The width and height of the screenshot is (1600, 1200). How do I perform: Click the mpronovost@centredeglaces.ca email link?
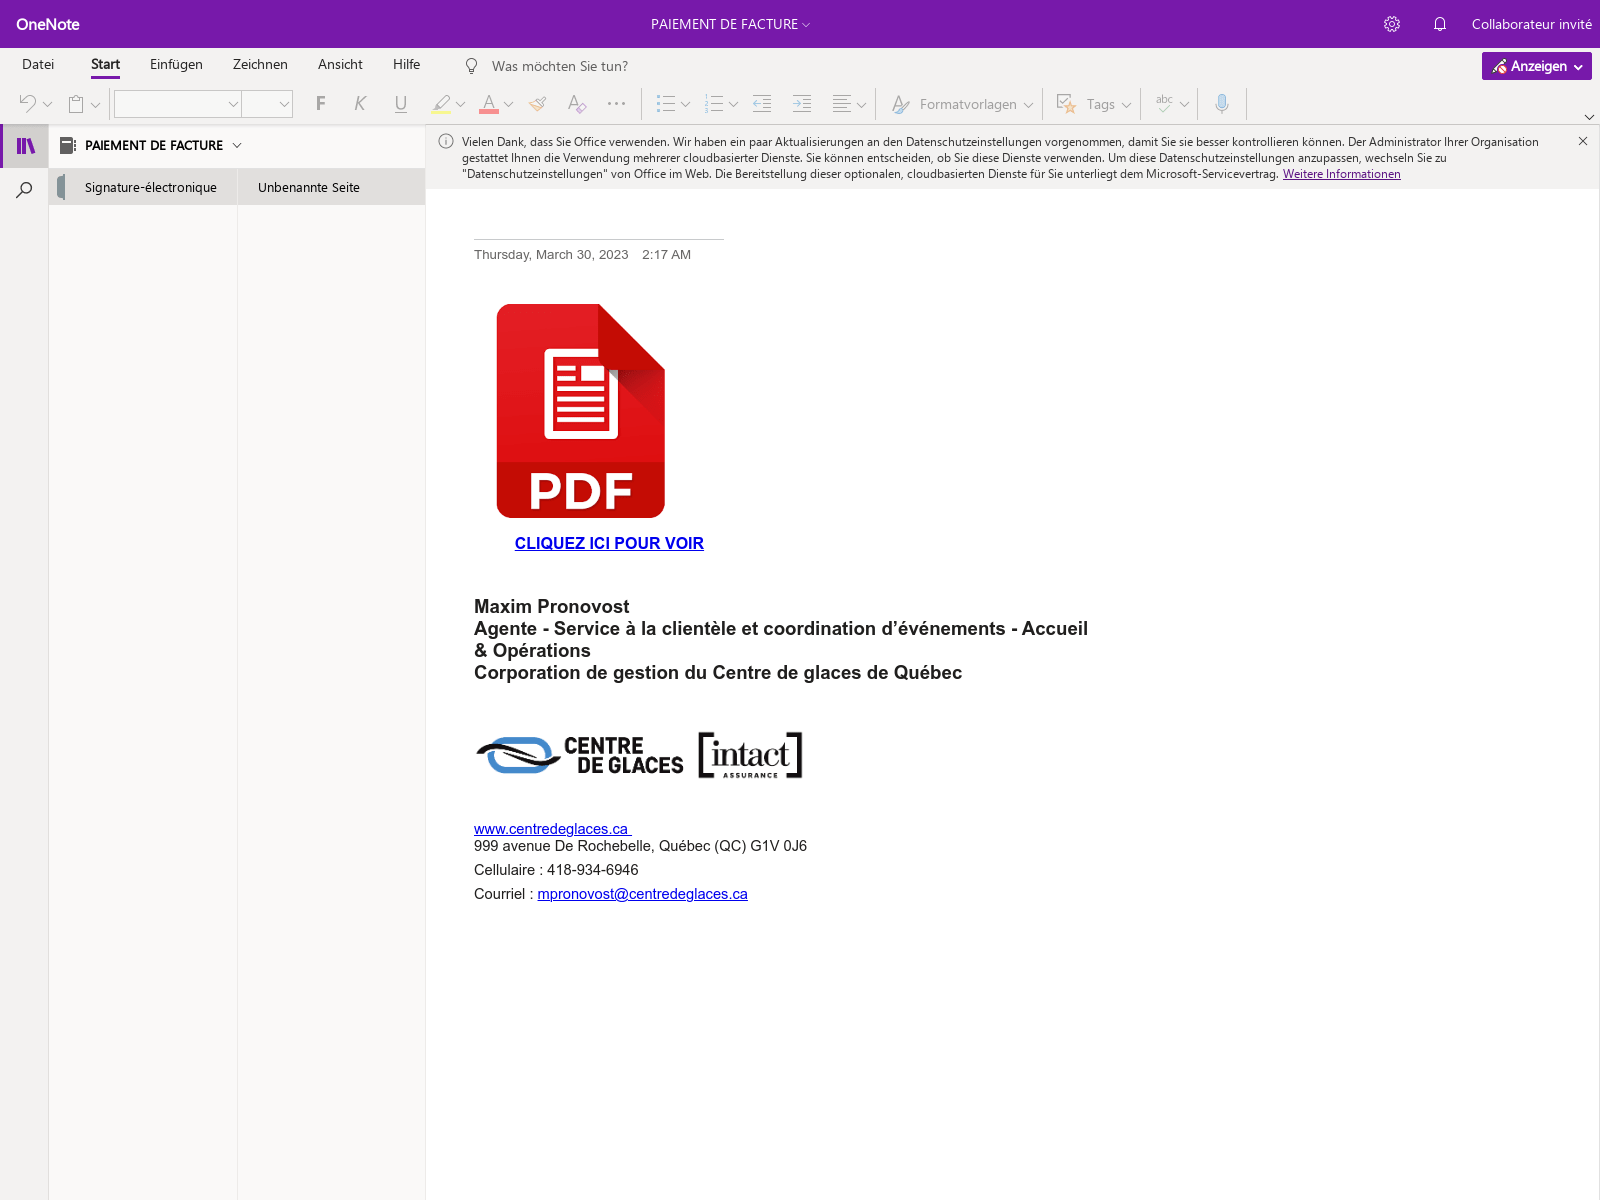642,894
